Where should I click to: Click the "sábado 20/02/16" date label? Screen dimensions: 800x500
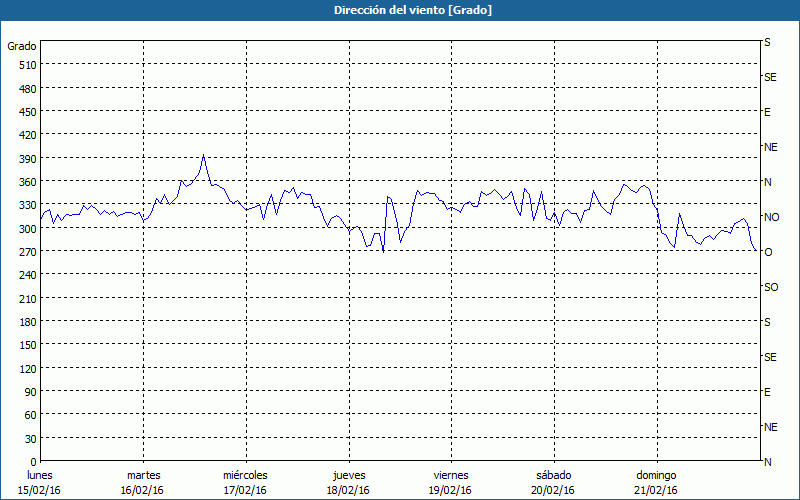click(x=553, y=482)
